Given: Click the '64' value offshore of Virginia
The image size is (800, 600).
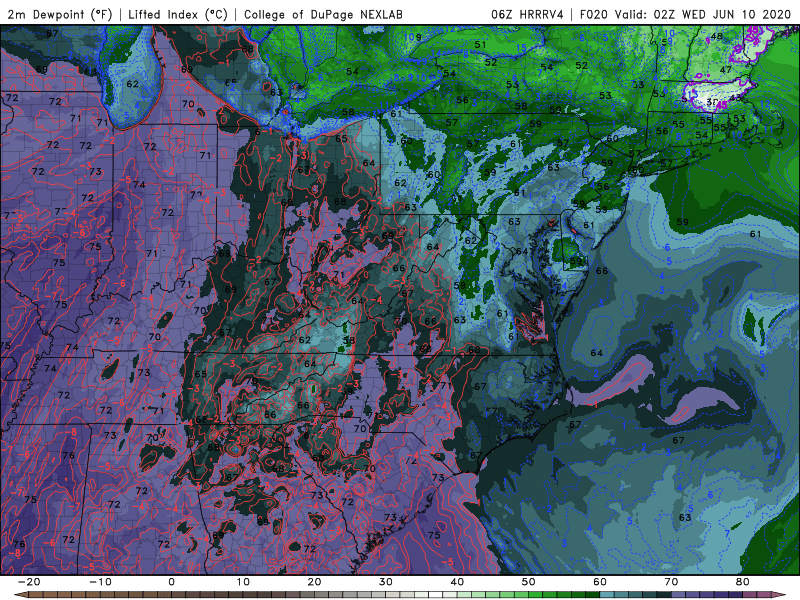Looking at the screenshot, I should 596,353.
